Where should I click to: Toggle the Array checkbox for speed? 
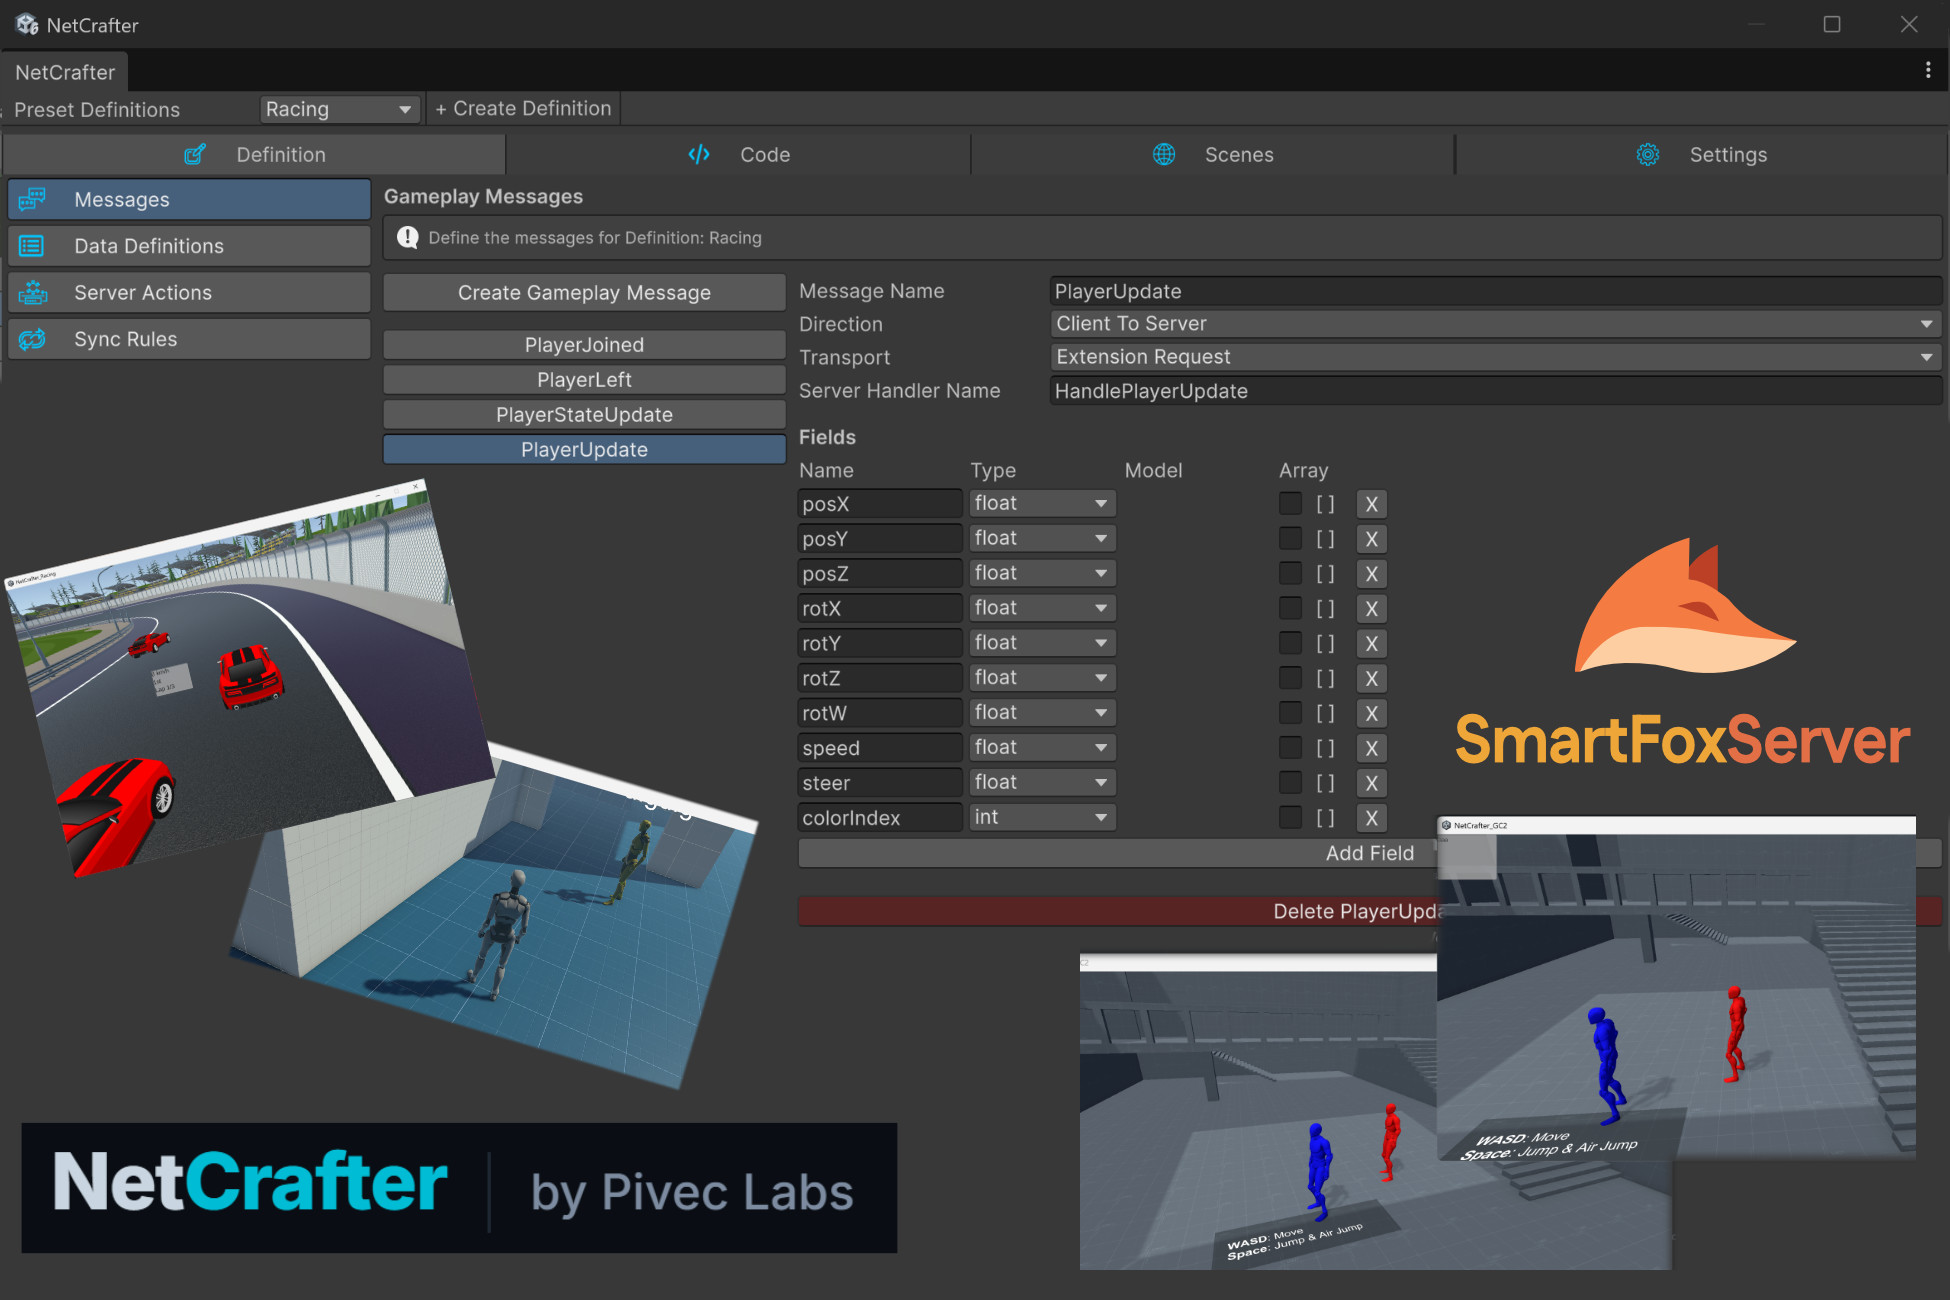pyautogui.click(x=1291, y=747)
